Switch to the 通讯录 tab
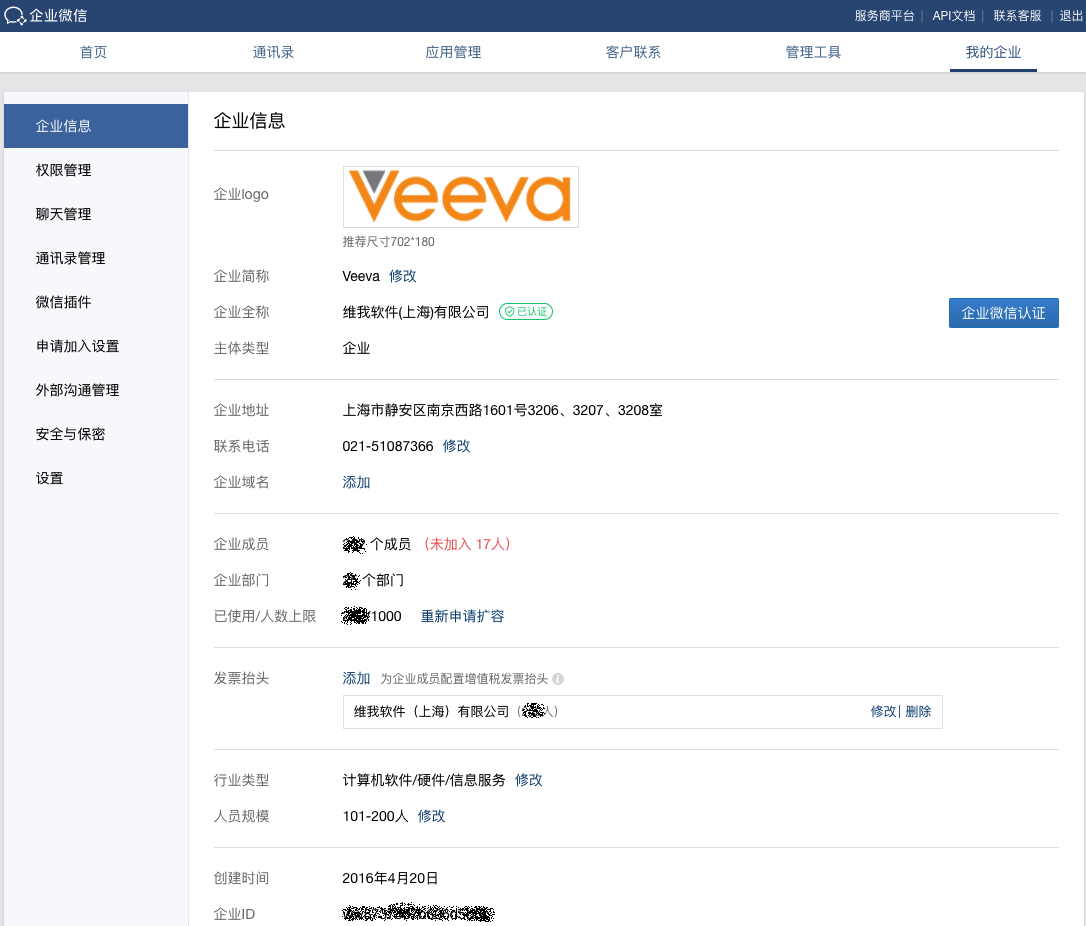The image size is (1086, 926). coord(273,52)
